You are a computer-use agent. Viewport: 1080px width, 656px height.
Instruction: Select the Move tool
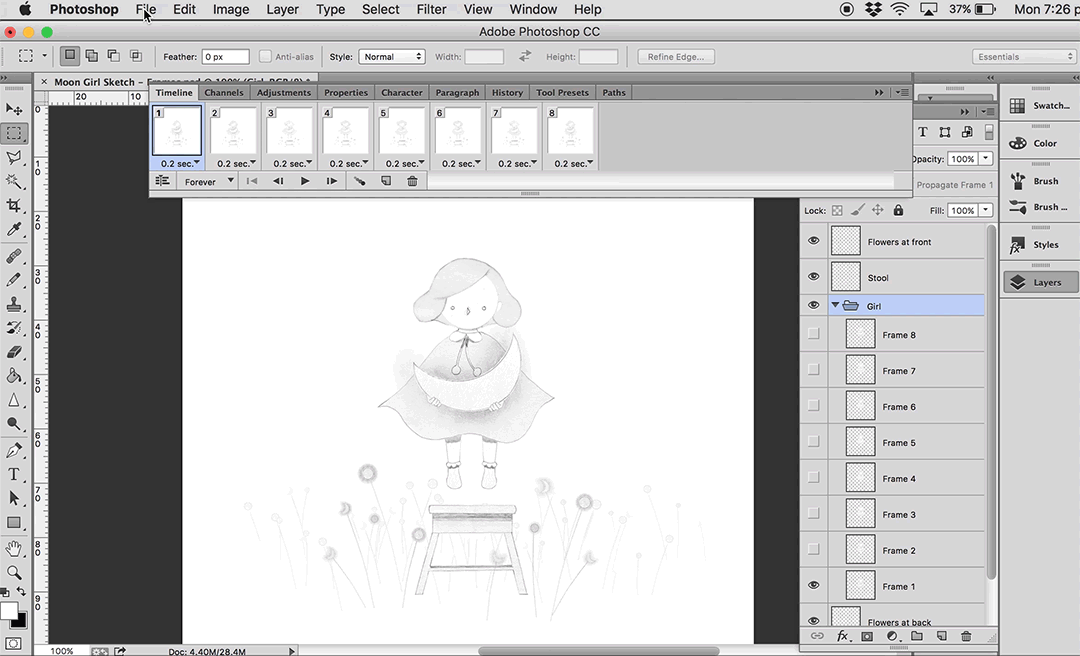[14, 109]
